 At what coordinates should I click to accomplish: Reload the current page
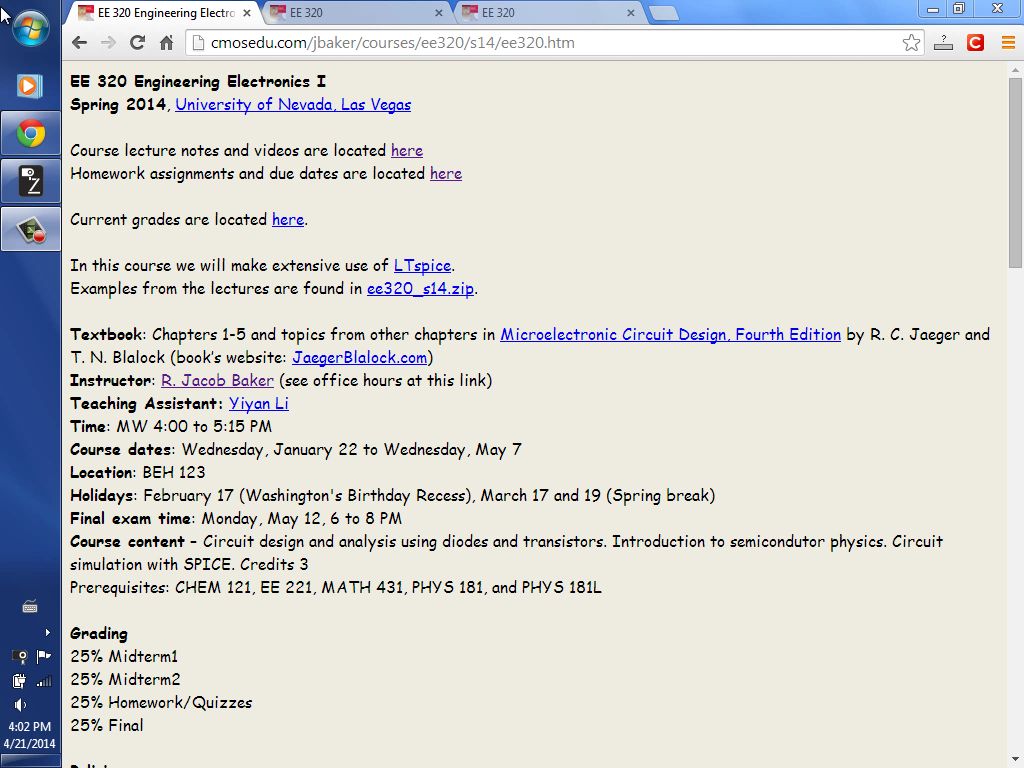pyautogui.click(x=137, y=43)
